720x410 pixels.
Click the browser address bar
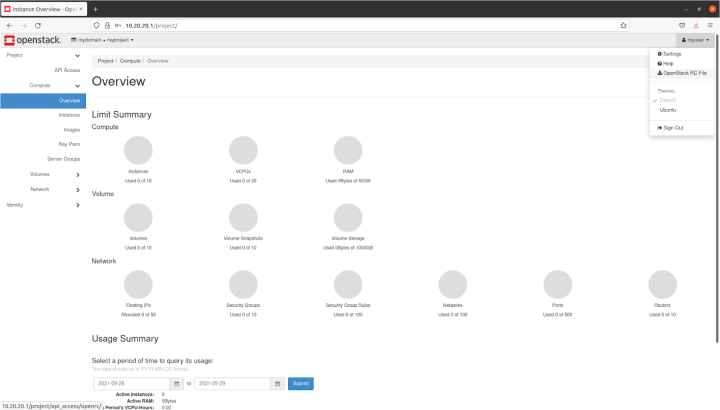pyautogui.click(x=360, y=26)
